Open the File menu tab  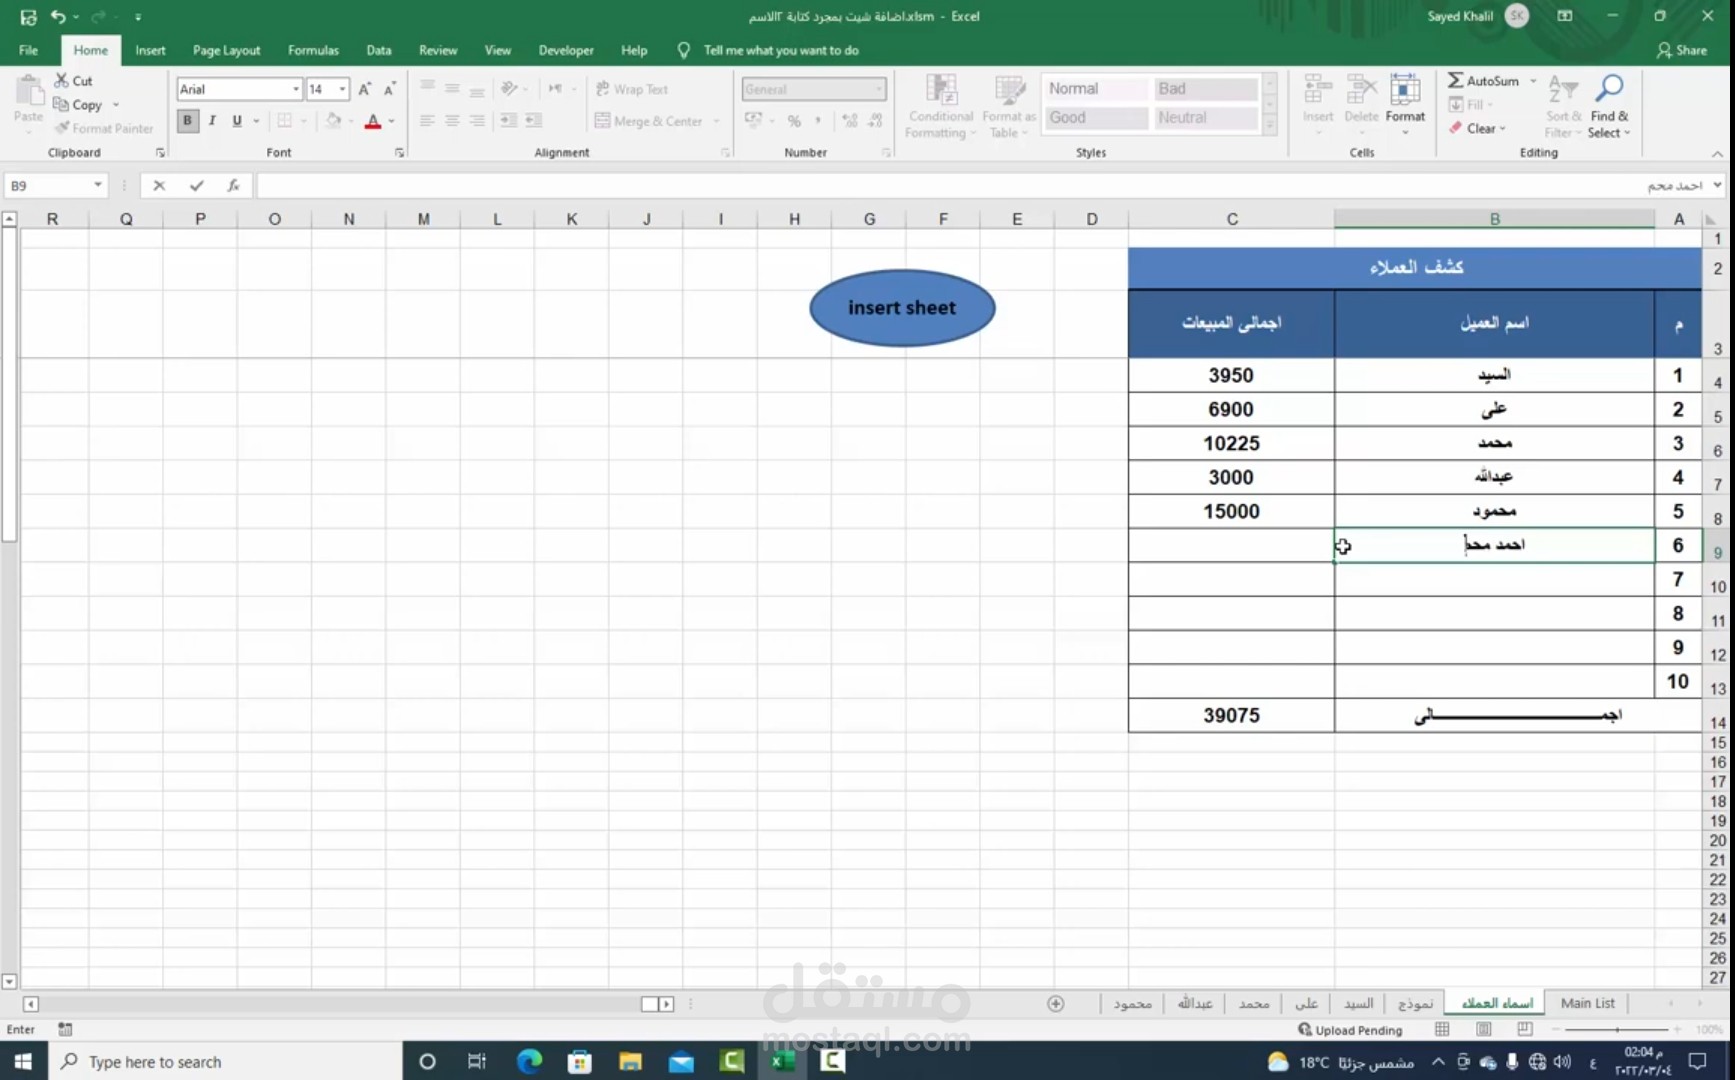point(28,50)
